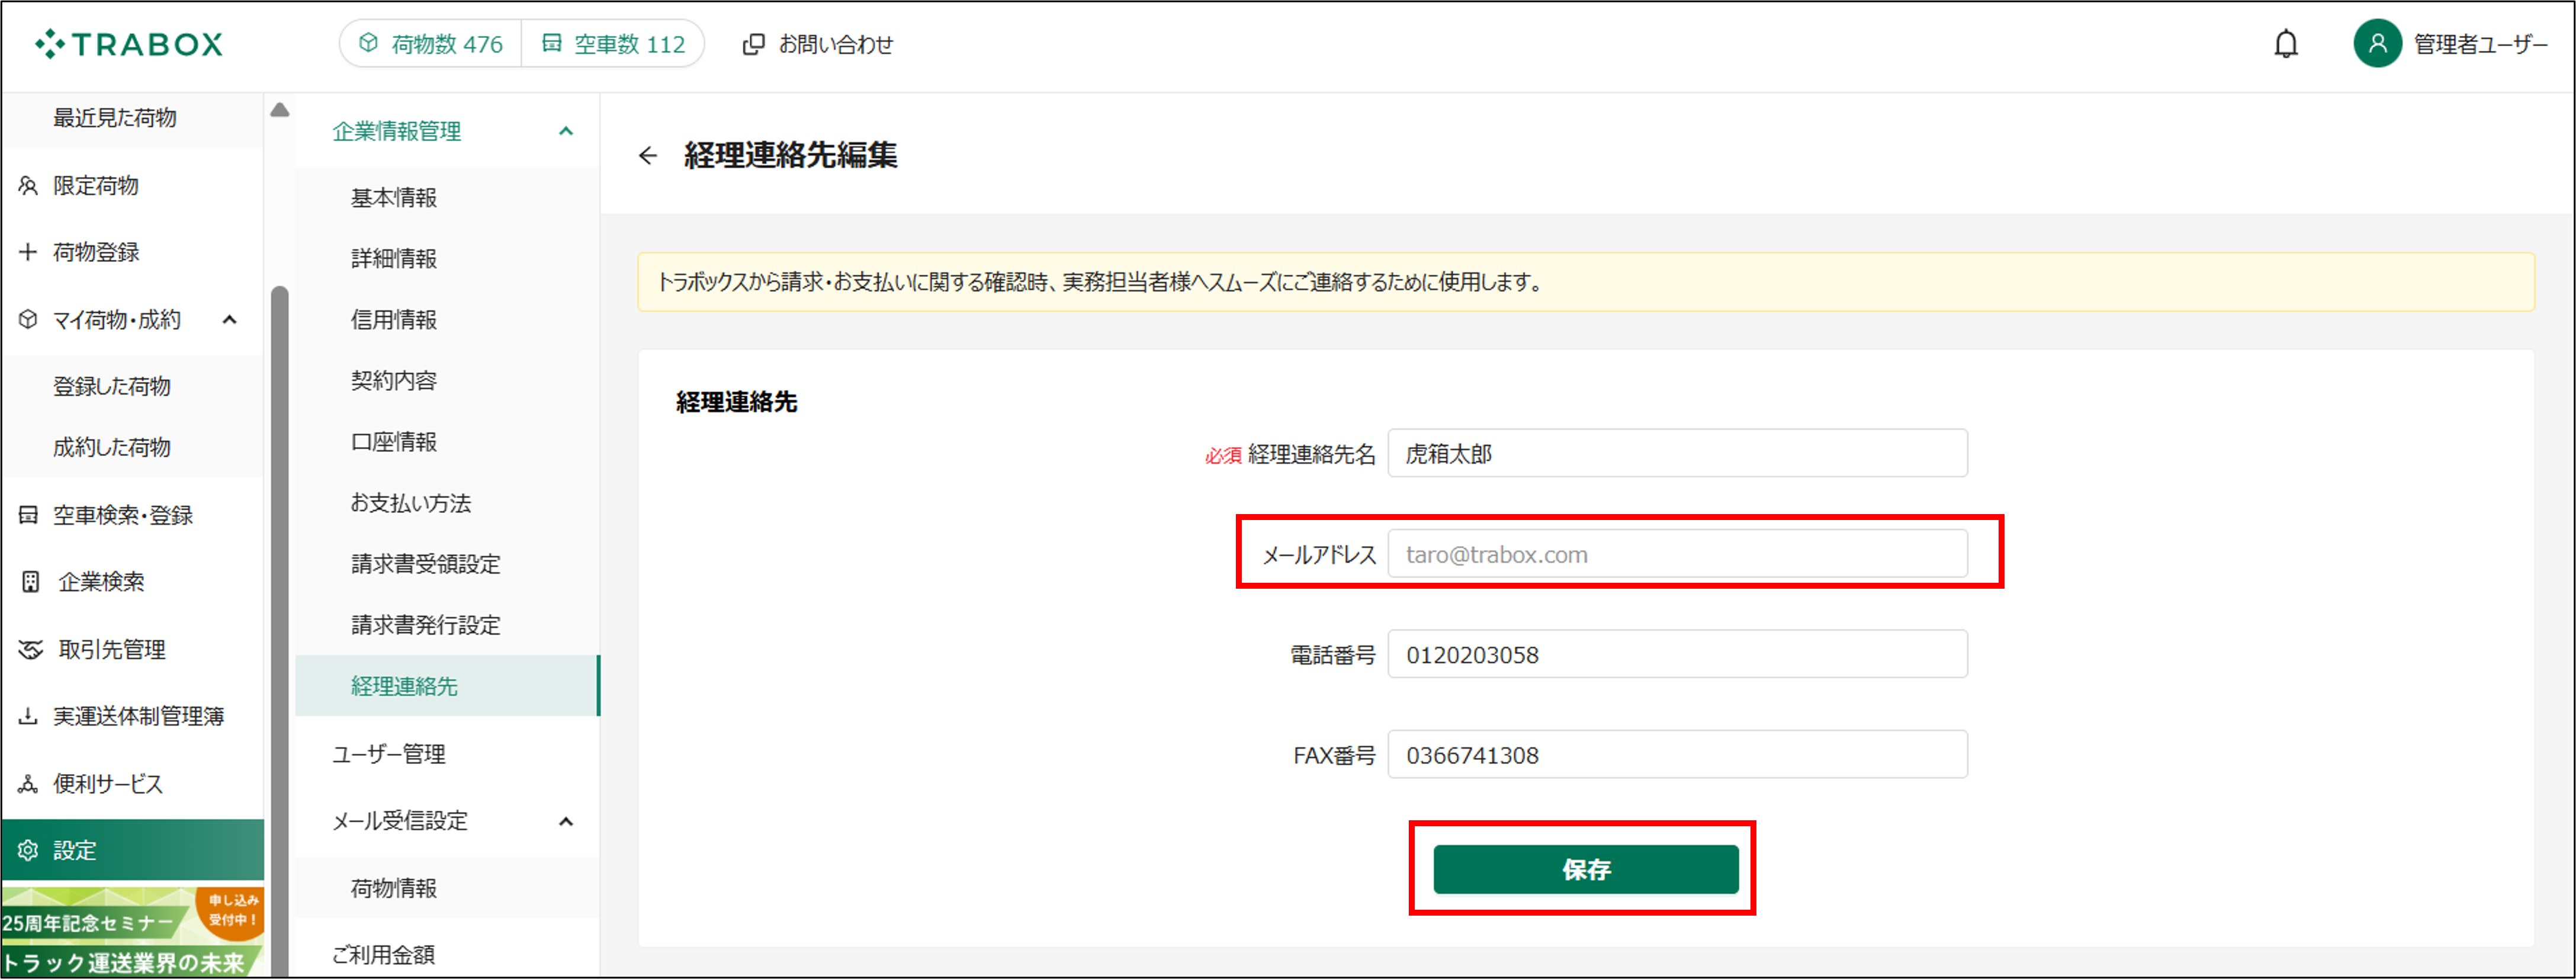Open the お問い合わせ link
Image resolution: width=2576 pixels, height=979 pixels.
click(817, 44)
